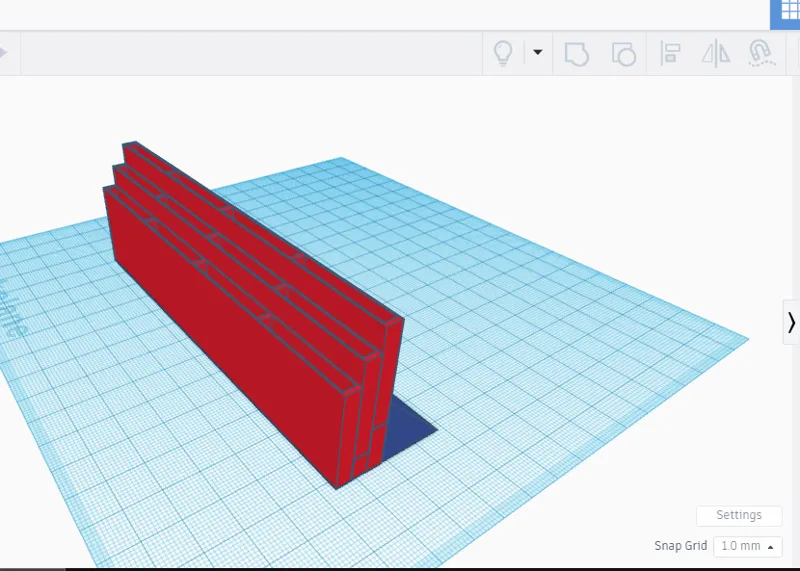This screenshot has width=800, height=571.
Task: Select the Mirror tool icon
Action: 716,53
